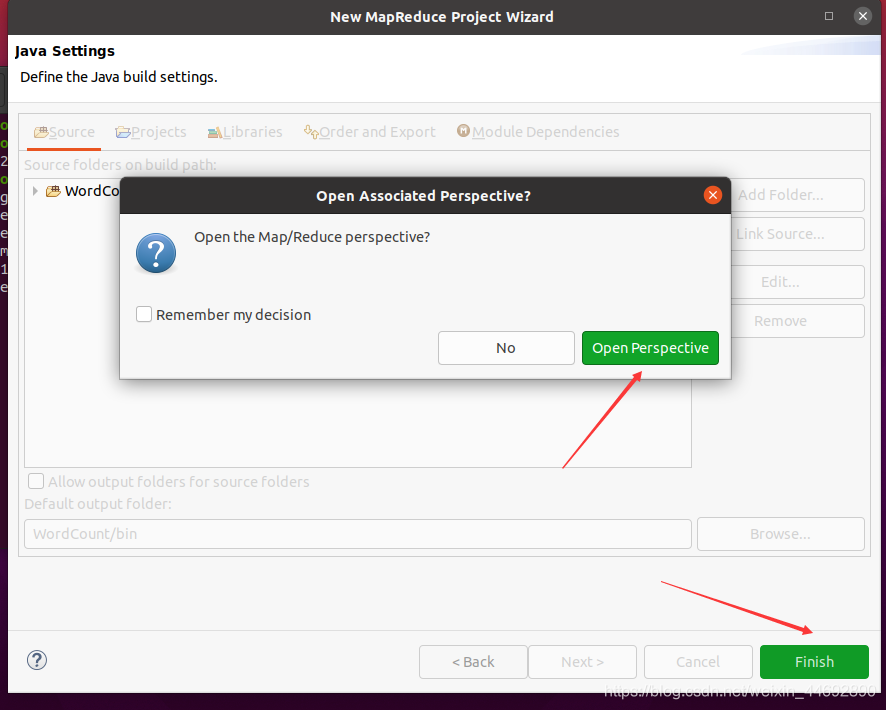886x710 pixels.
Task: Open the Libraries tab
Action: tap(245, 131)
